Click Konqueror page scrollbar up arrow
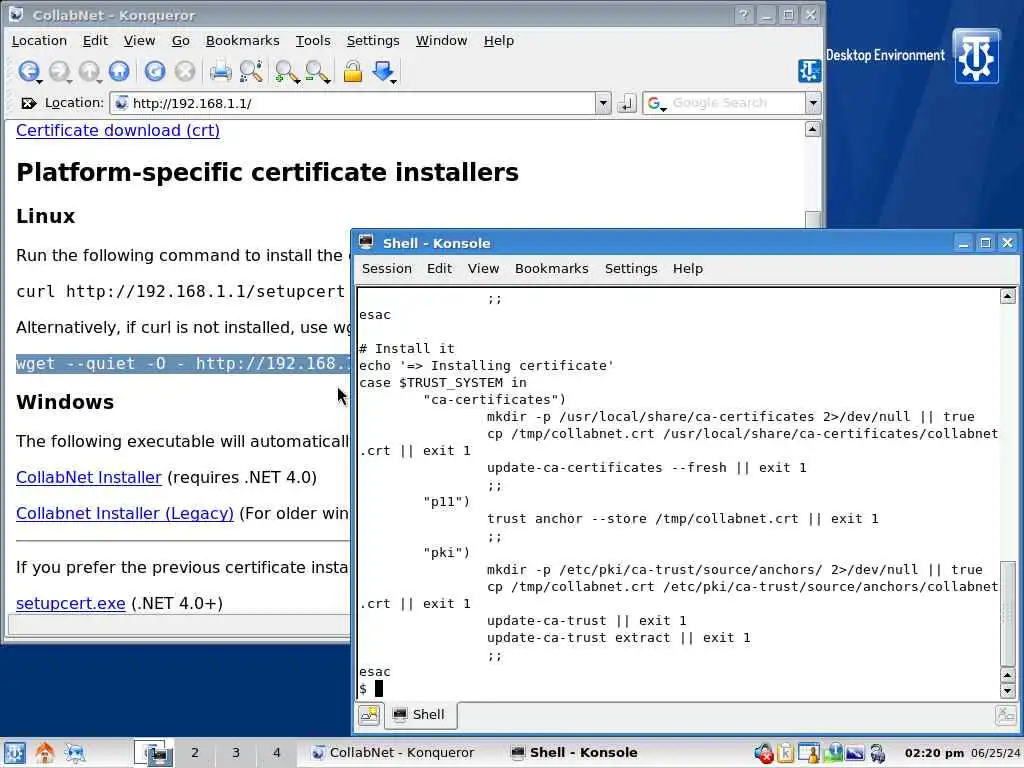 [812, 129]
